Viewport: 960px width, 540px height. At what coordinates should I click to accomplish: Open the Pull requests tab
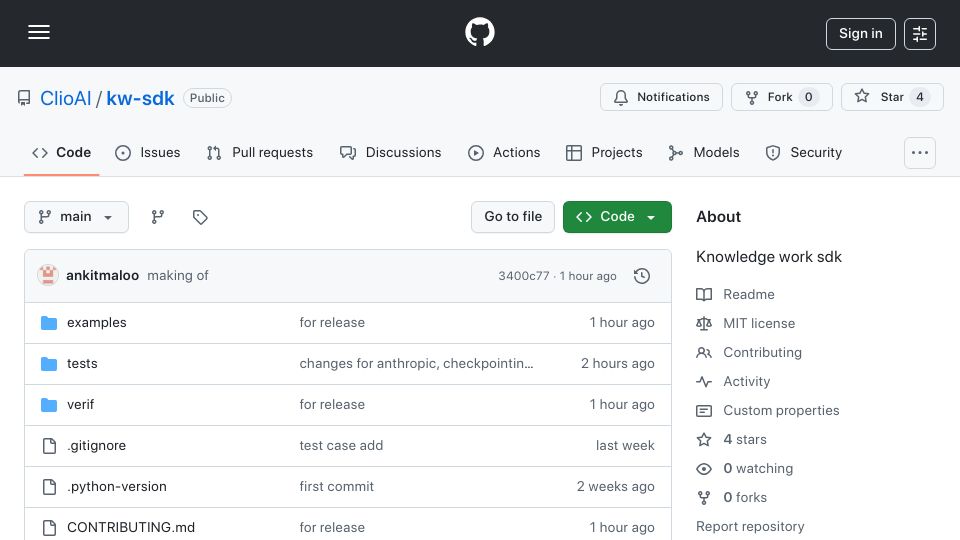[260, 152]
